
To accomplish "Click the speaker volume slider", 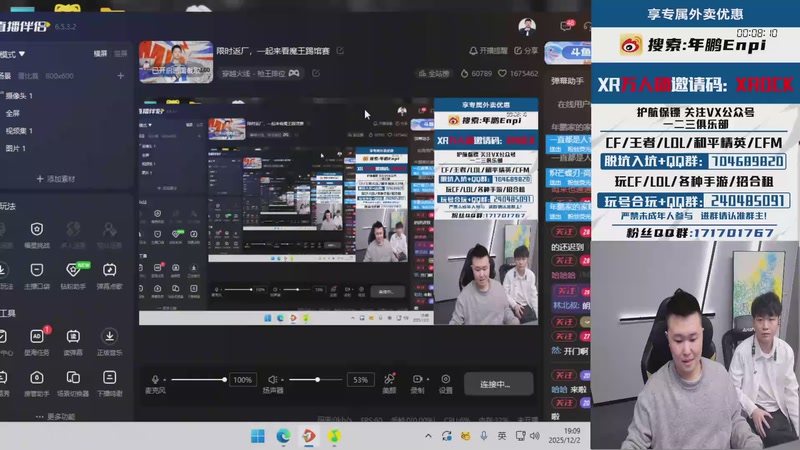I will pyautogui.click(x=316, y=380).
